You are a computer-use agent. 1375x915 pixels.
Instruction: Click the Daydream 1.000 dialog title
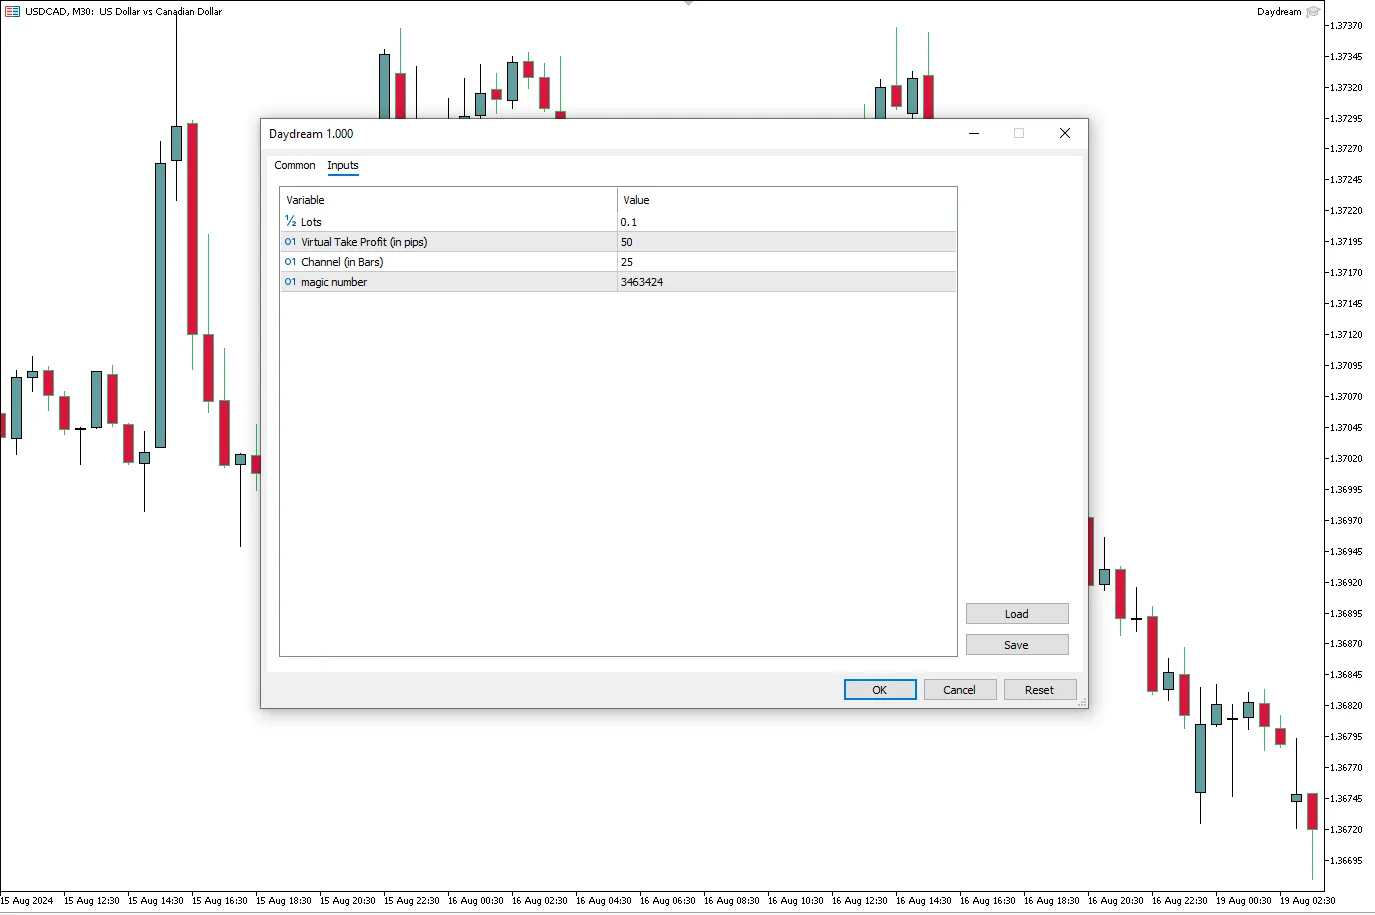pos(311,134)
